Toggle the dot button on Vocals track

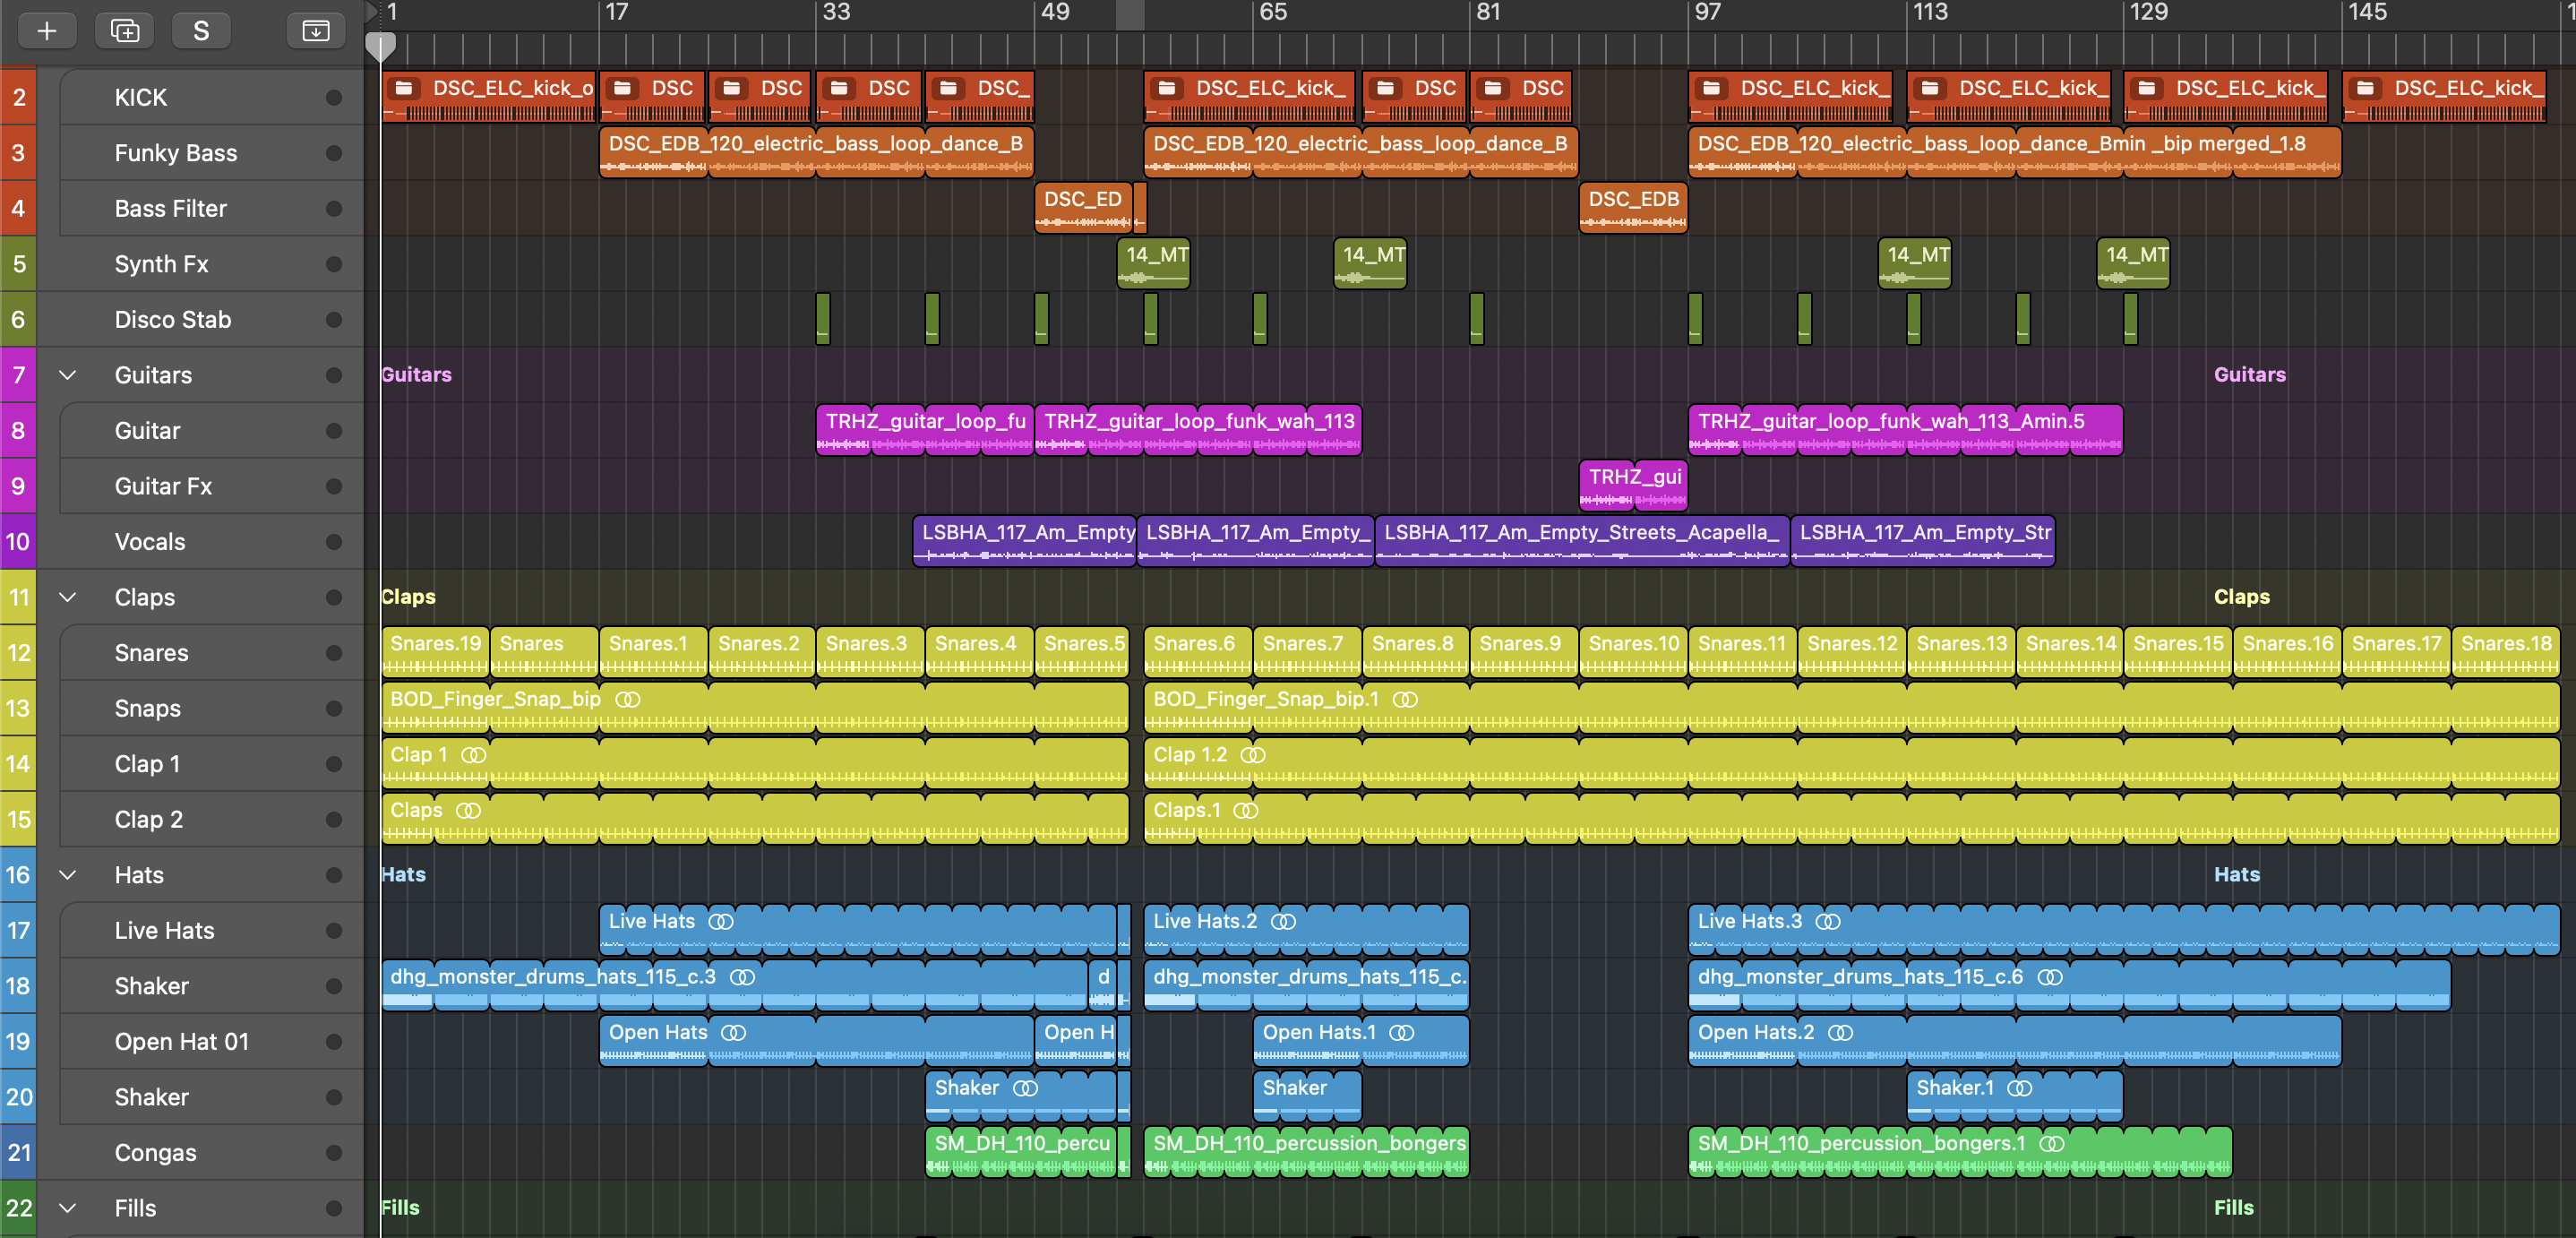[334, 542]
